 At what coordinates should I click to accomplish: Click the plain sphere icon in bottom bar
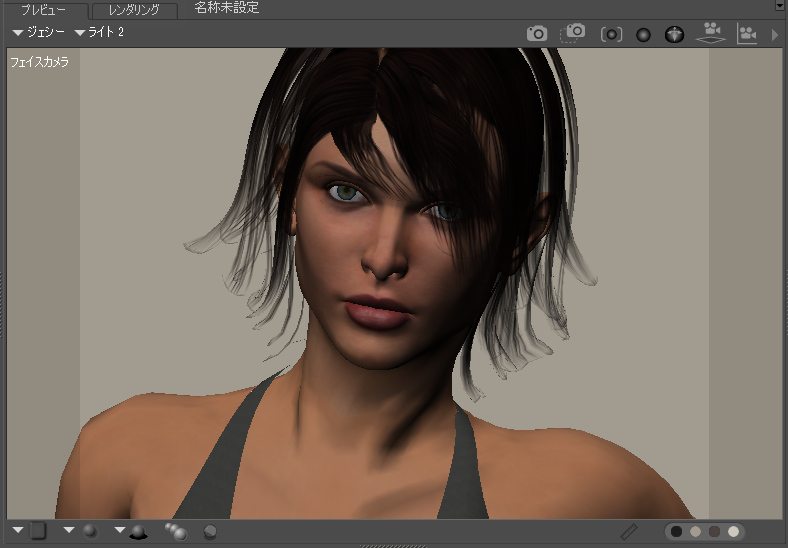pyautogui.click(x=89, y=531)
